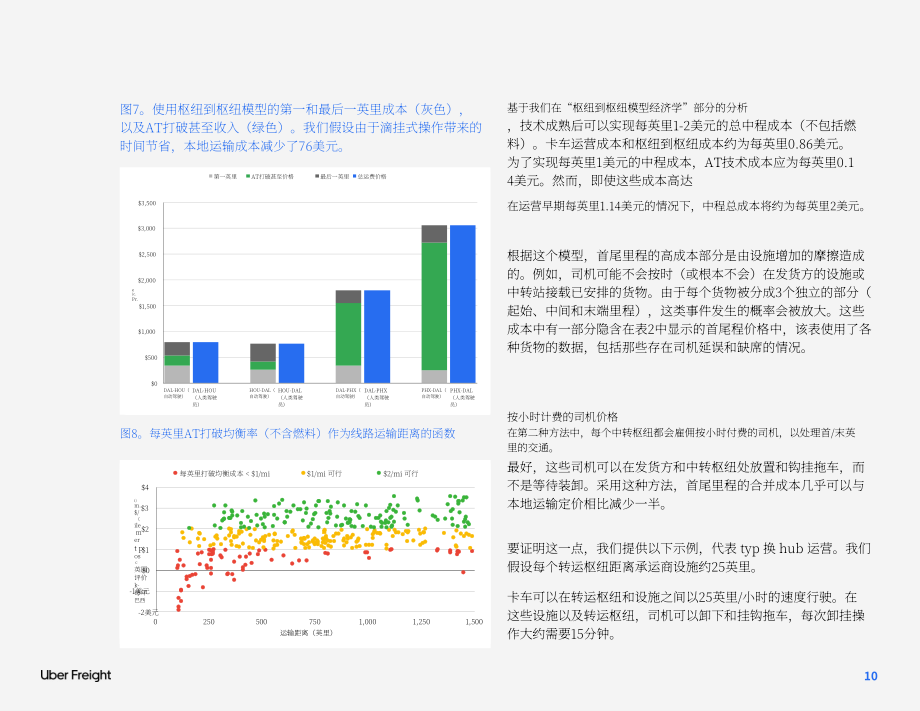Click the paragraph starting 卡车可以在转运枢纽

tap(685, 615)
